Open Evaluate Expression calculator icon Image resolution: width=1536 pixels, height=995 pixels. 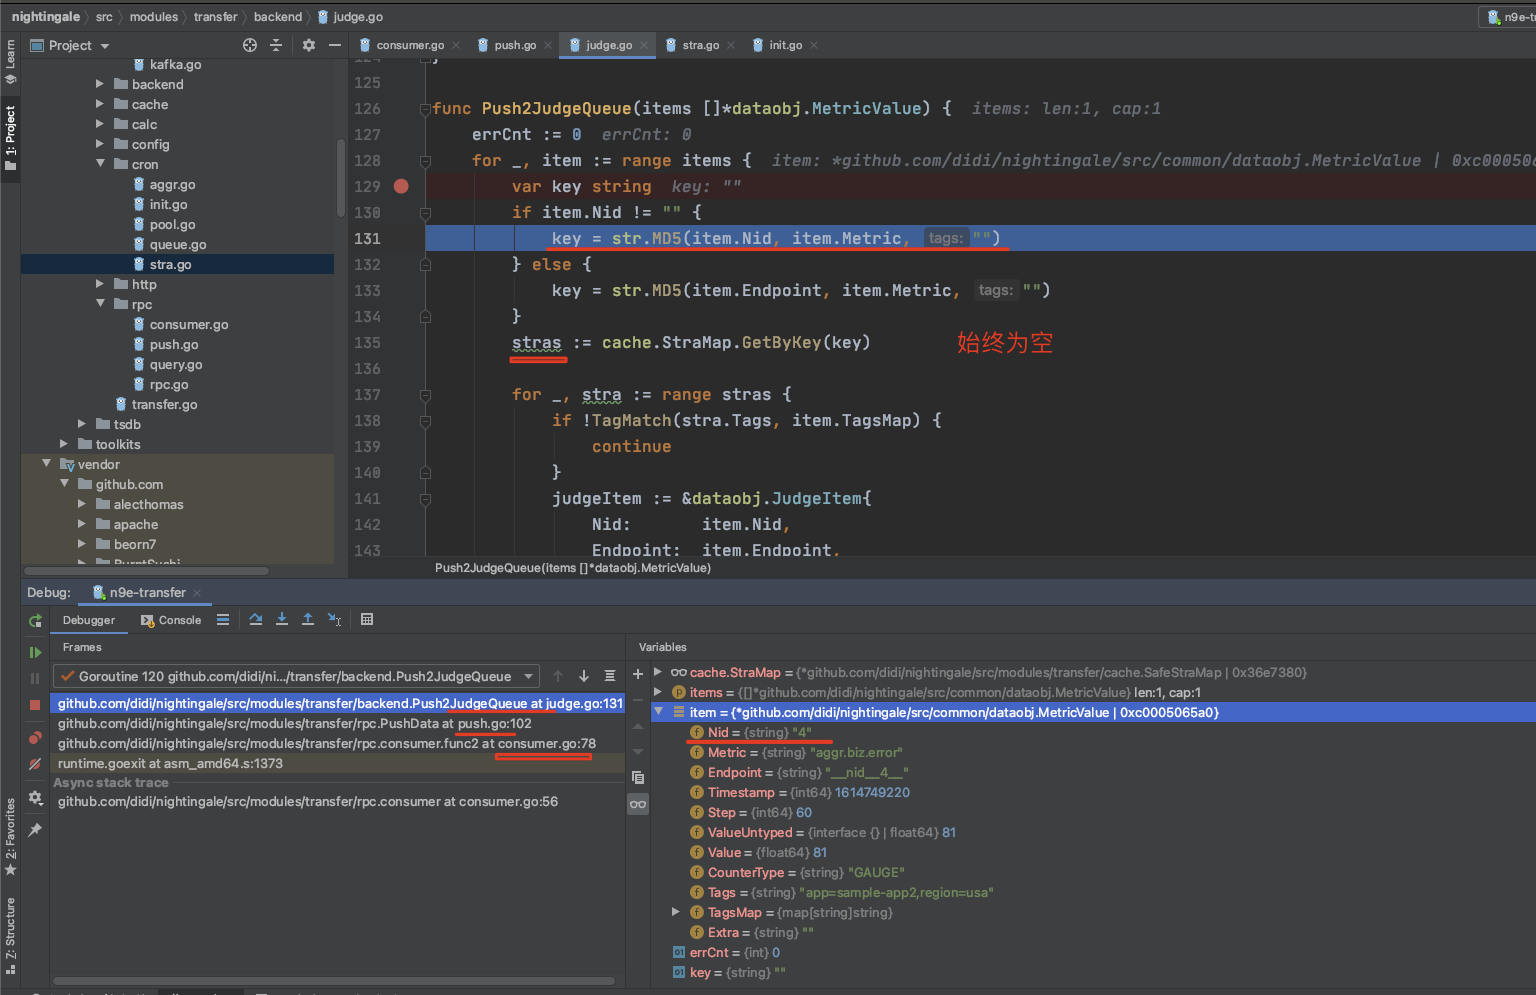367,620
